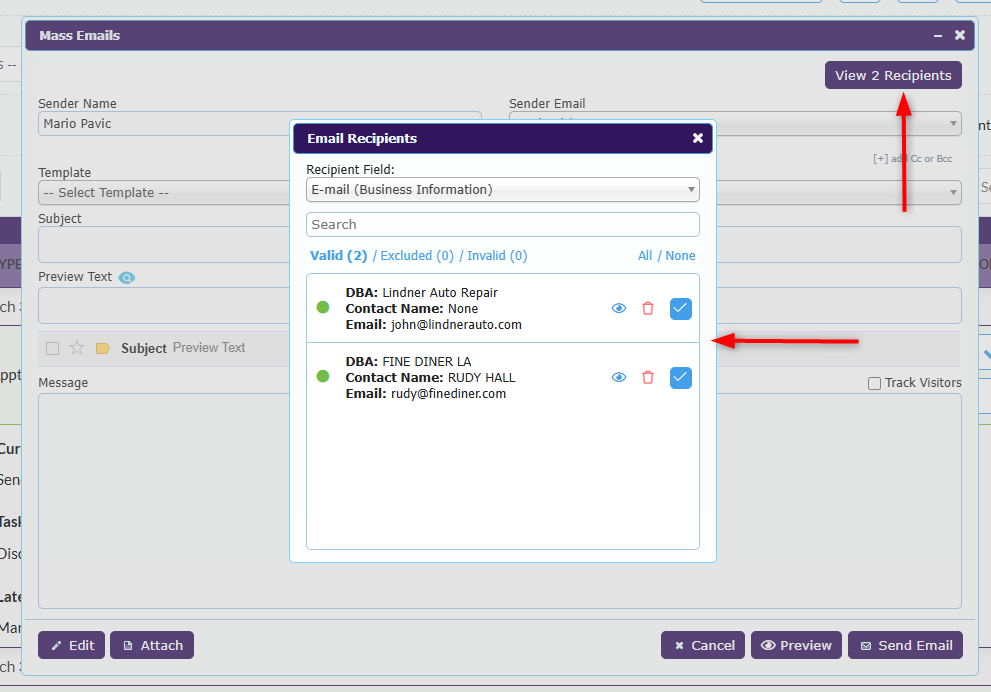
Task: Enable the Track Visitors checkbox
Action: 874,383
